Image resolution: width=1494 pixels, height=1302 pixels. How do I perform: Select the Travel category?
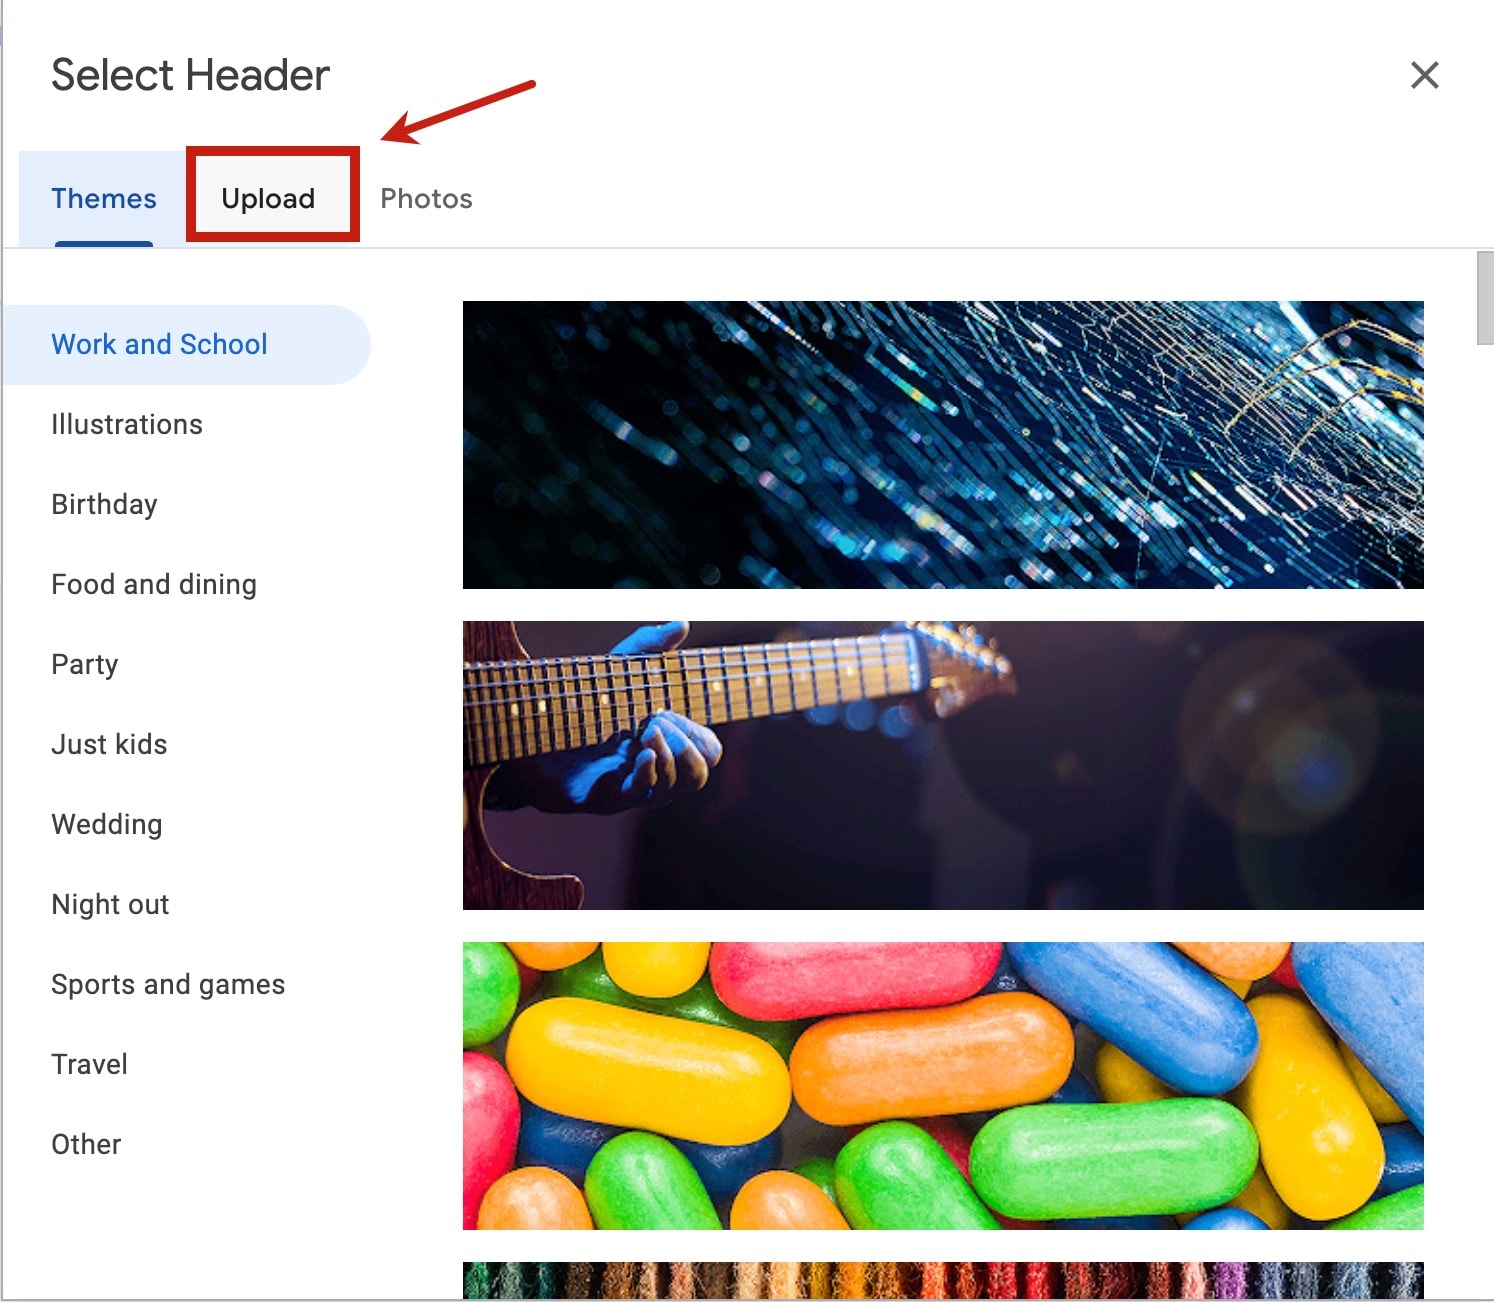pyautogui.click(x=89, y=1064)
